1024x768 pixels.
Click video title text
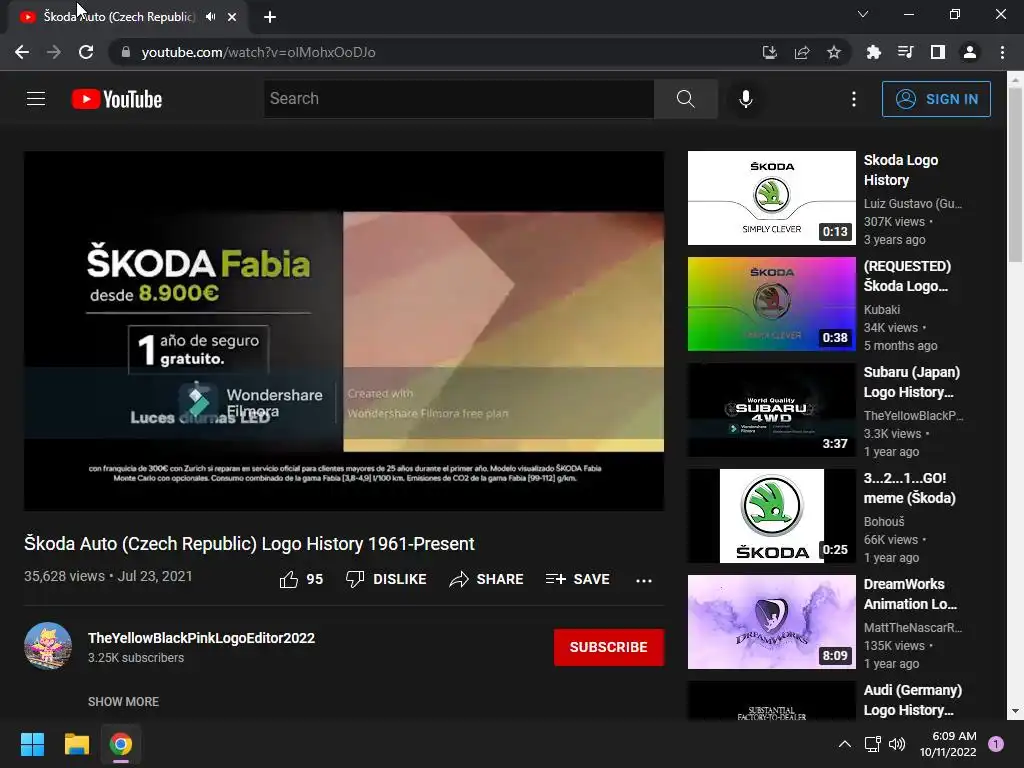(x=249, y=544)
